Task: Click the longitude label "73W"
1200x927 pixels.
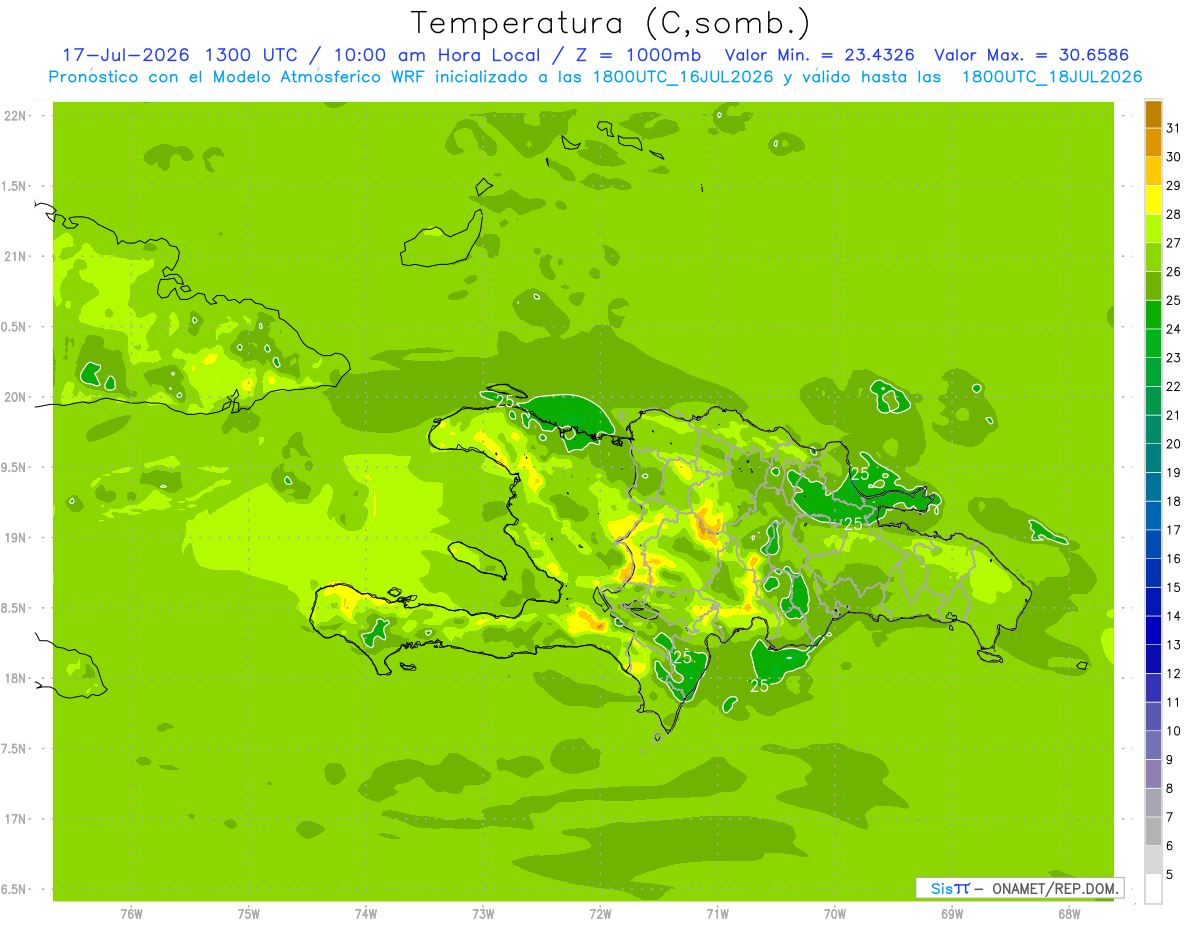Action: pyautogui.click(x=483, y=915)
